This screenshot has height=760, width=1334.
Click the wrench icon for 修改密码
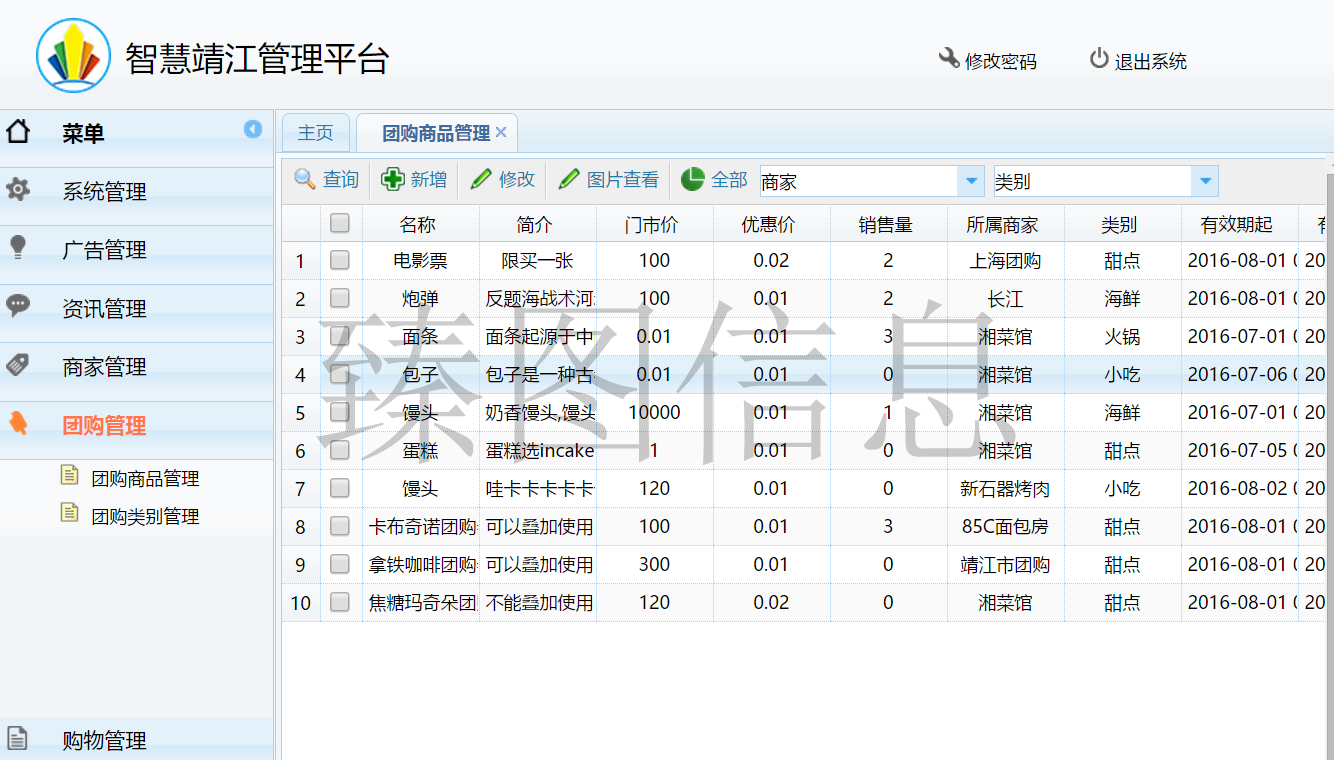[949, 59]
